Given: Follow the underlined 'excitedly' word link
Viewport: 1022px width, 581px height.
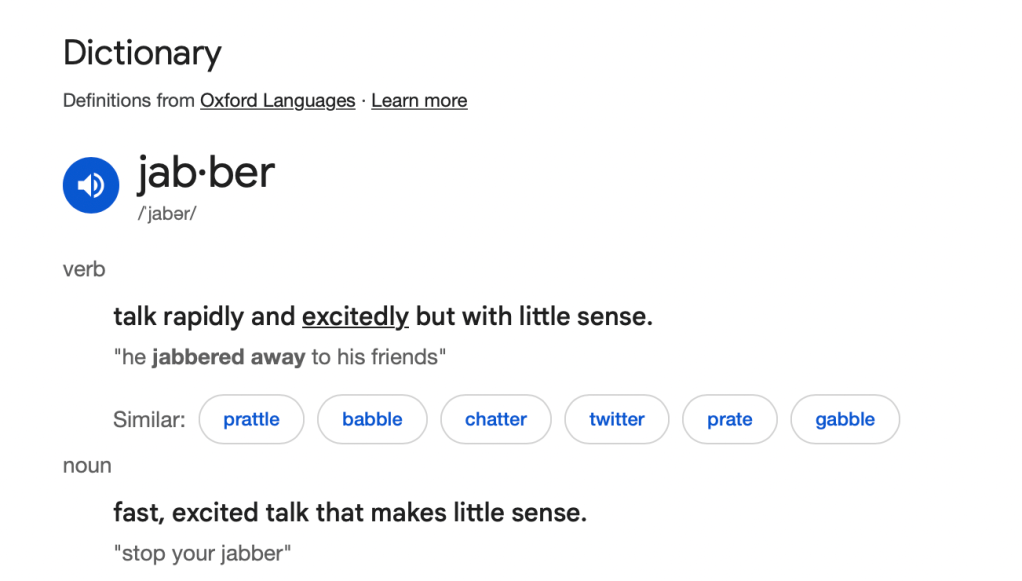Looking at the screenshot, I should point(355,317).
